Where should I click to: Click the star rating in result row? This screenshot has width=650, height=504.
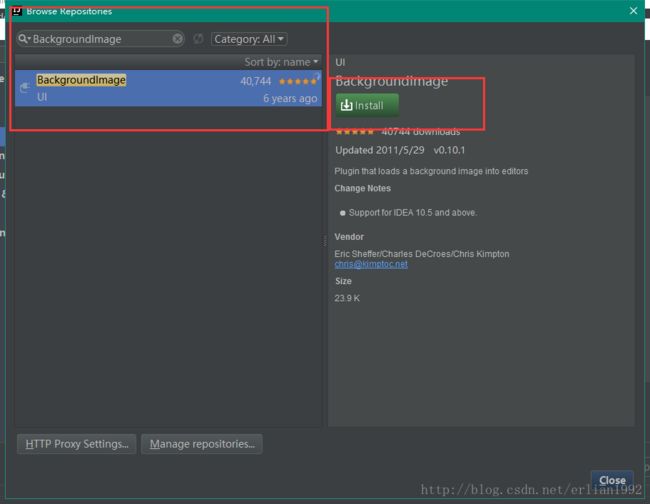298,82
